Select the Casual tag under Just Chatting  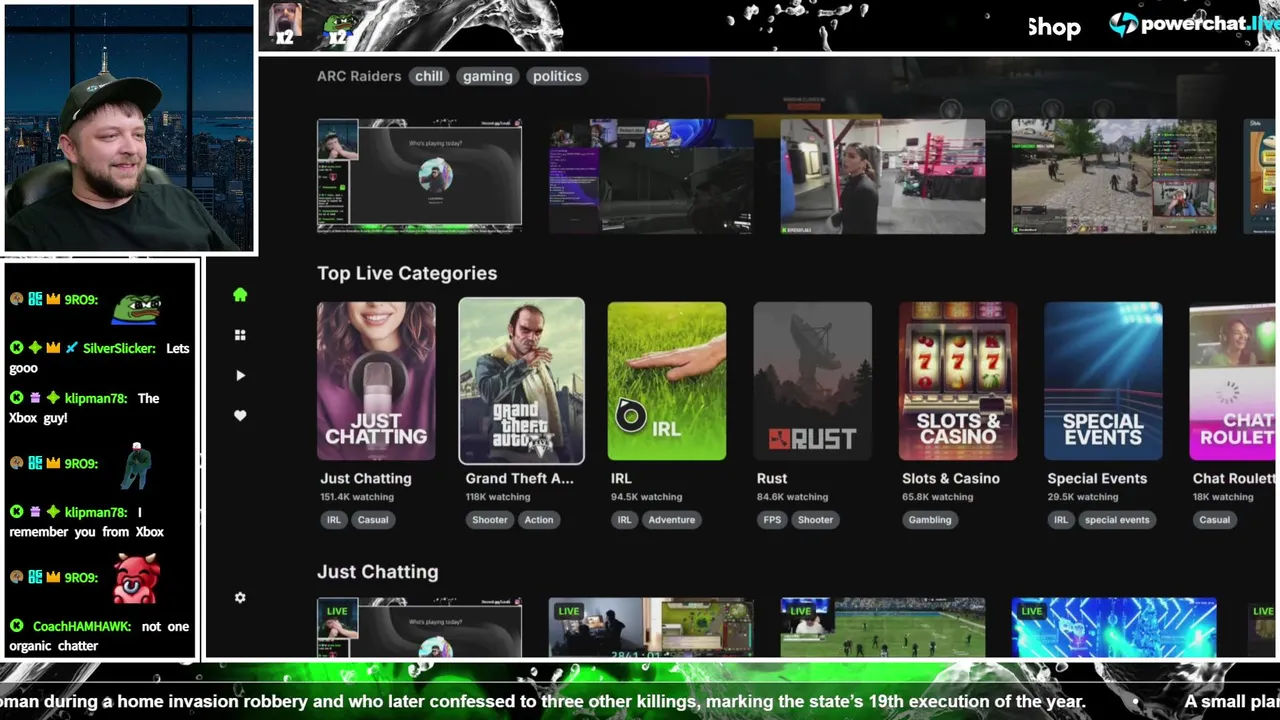click(x=373, y=519)
